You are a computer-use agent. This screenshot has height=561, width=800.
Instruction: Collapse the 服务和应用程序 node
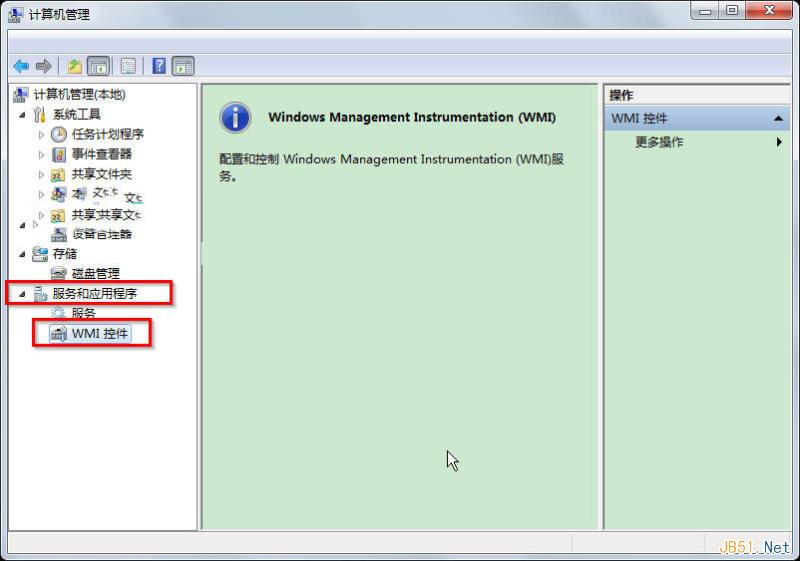22,294
